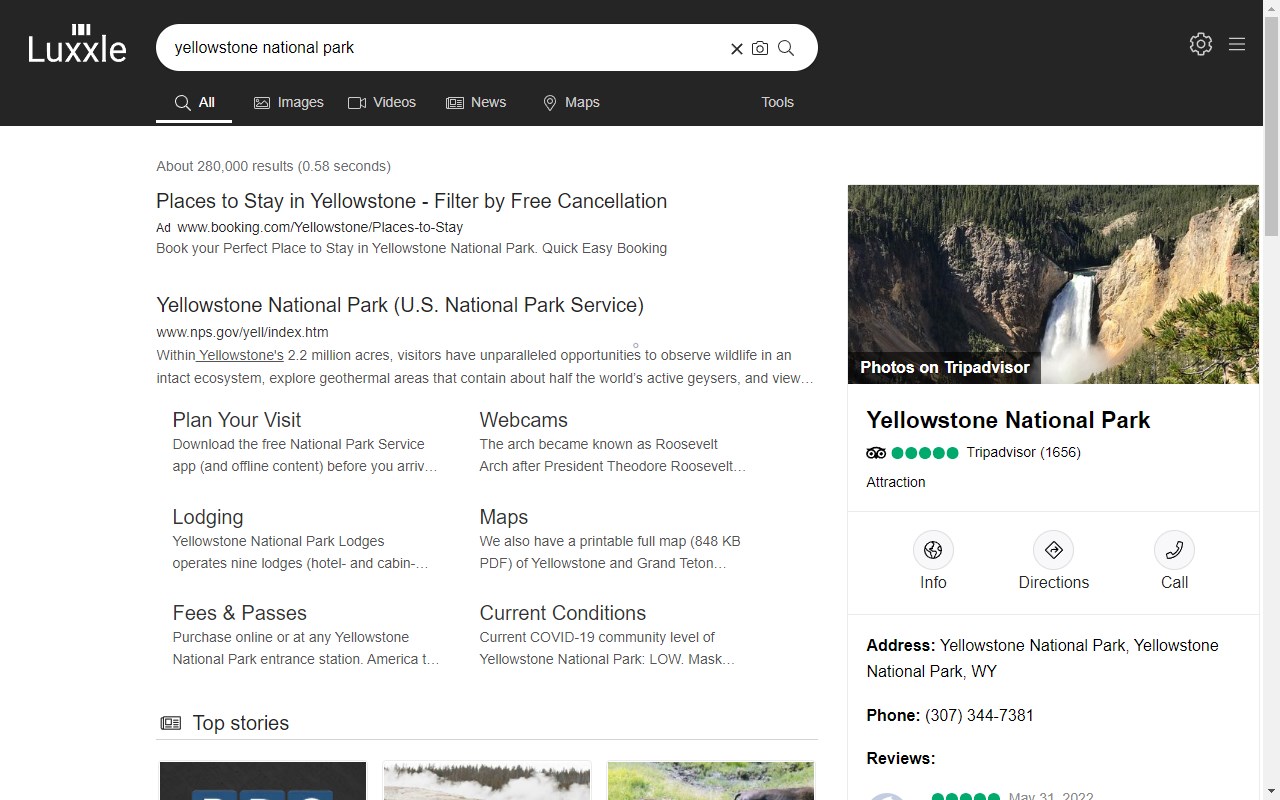Click Photos on Tripadvisor label
The width and height of the screenshot is (1280, 800).
pyautogui.click(x=944, y=367)
